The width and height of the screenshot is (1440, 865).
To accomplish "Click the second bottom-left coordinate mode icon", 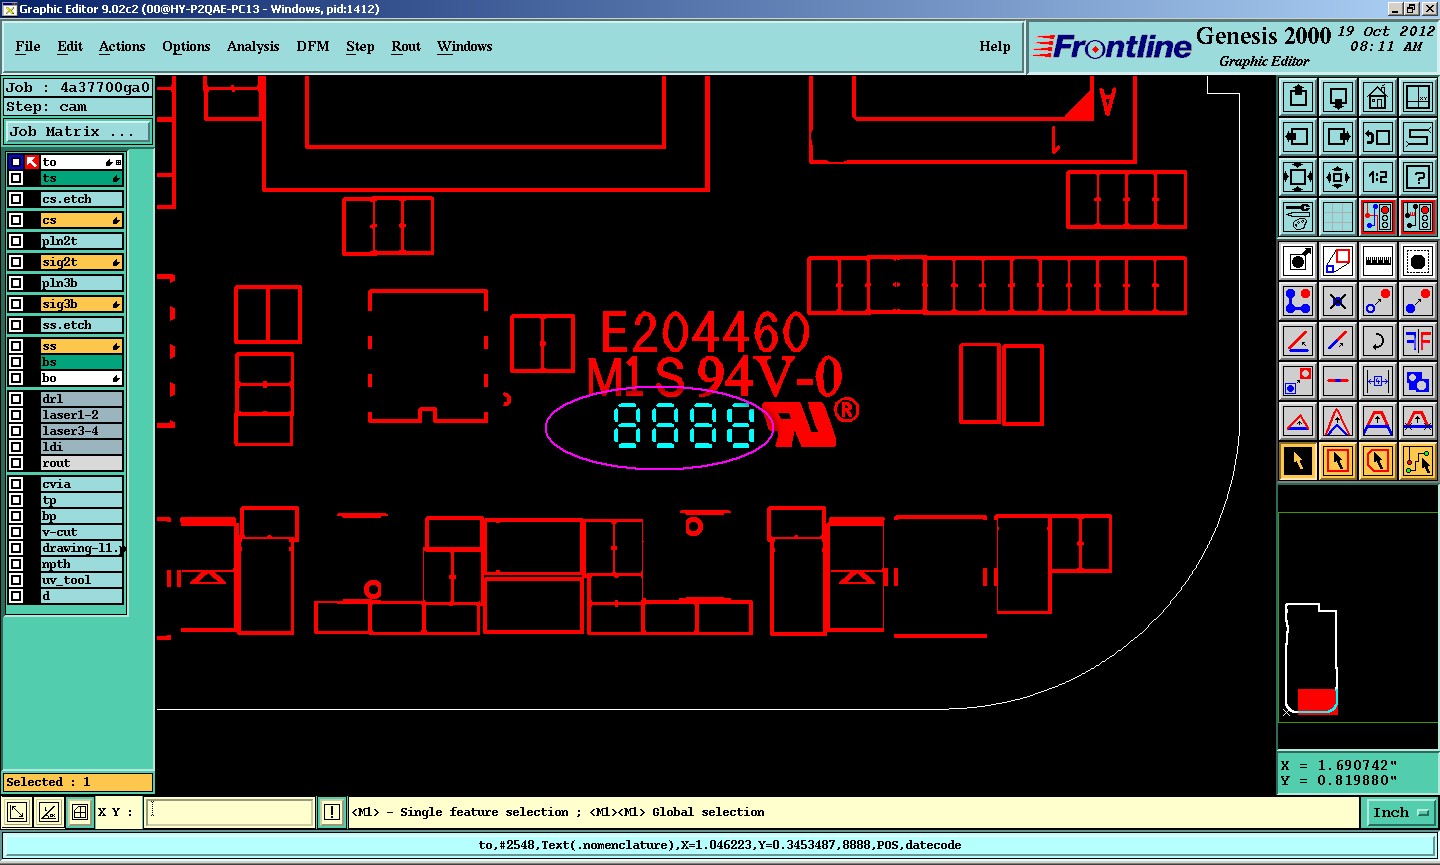I will tap(48, 812).
